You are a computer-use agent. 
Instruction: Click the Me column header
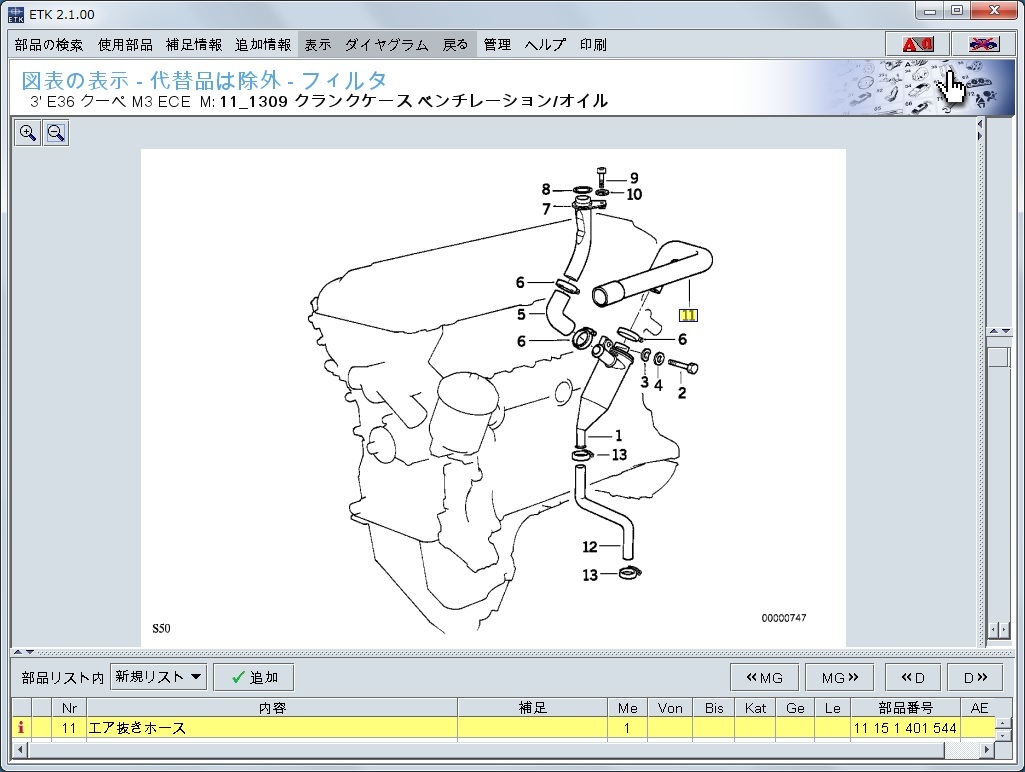(x=628, y=707)
